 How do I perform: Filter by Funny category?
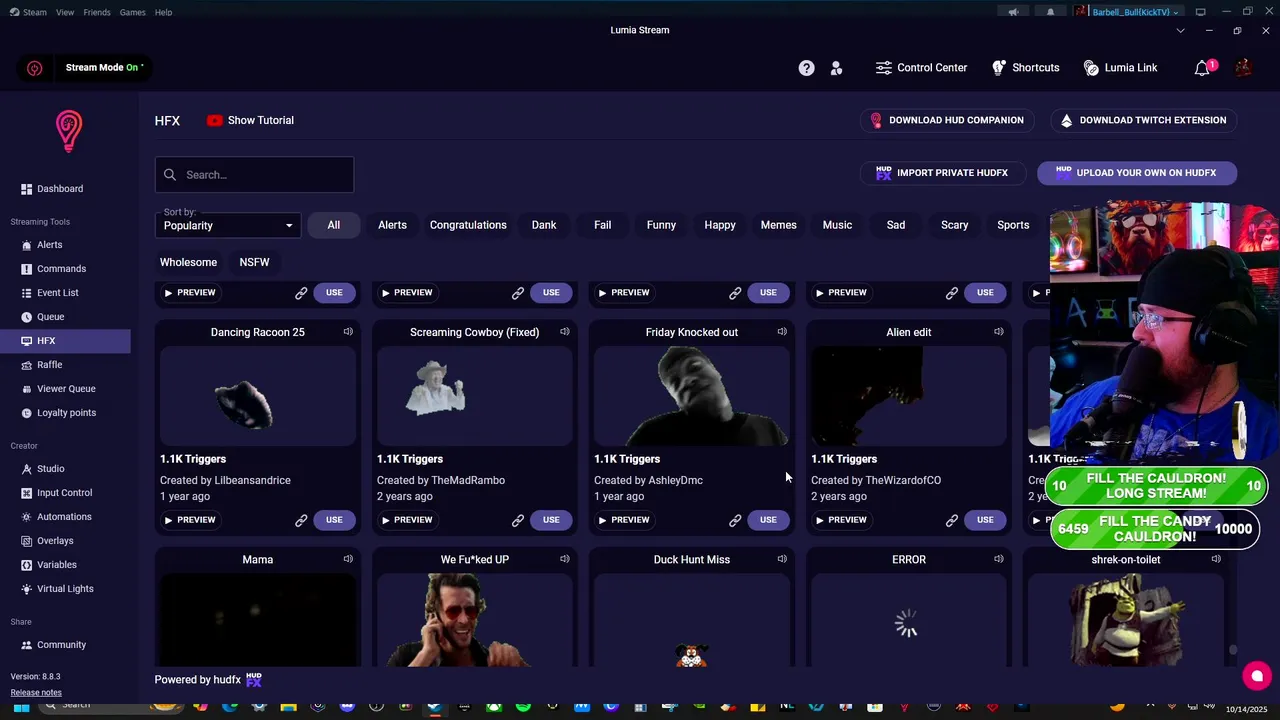pos(661,225)
